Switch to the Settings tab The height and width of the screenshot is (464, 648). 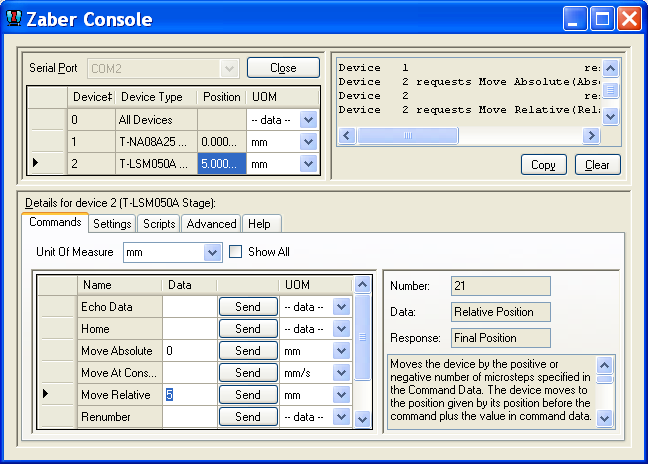point(112,224)
